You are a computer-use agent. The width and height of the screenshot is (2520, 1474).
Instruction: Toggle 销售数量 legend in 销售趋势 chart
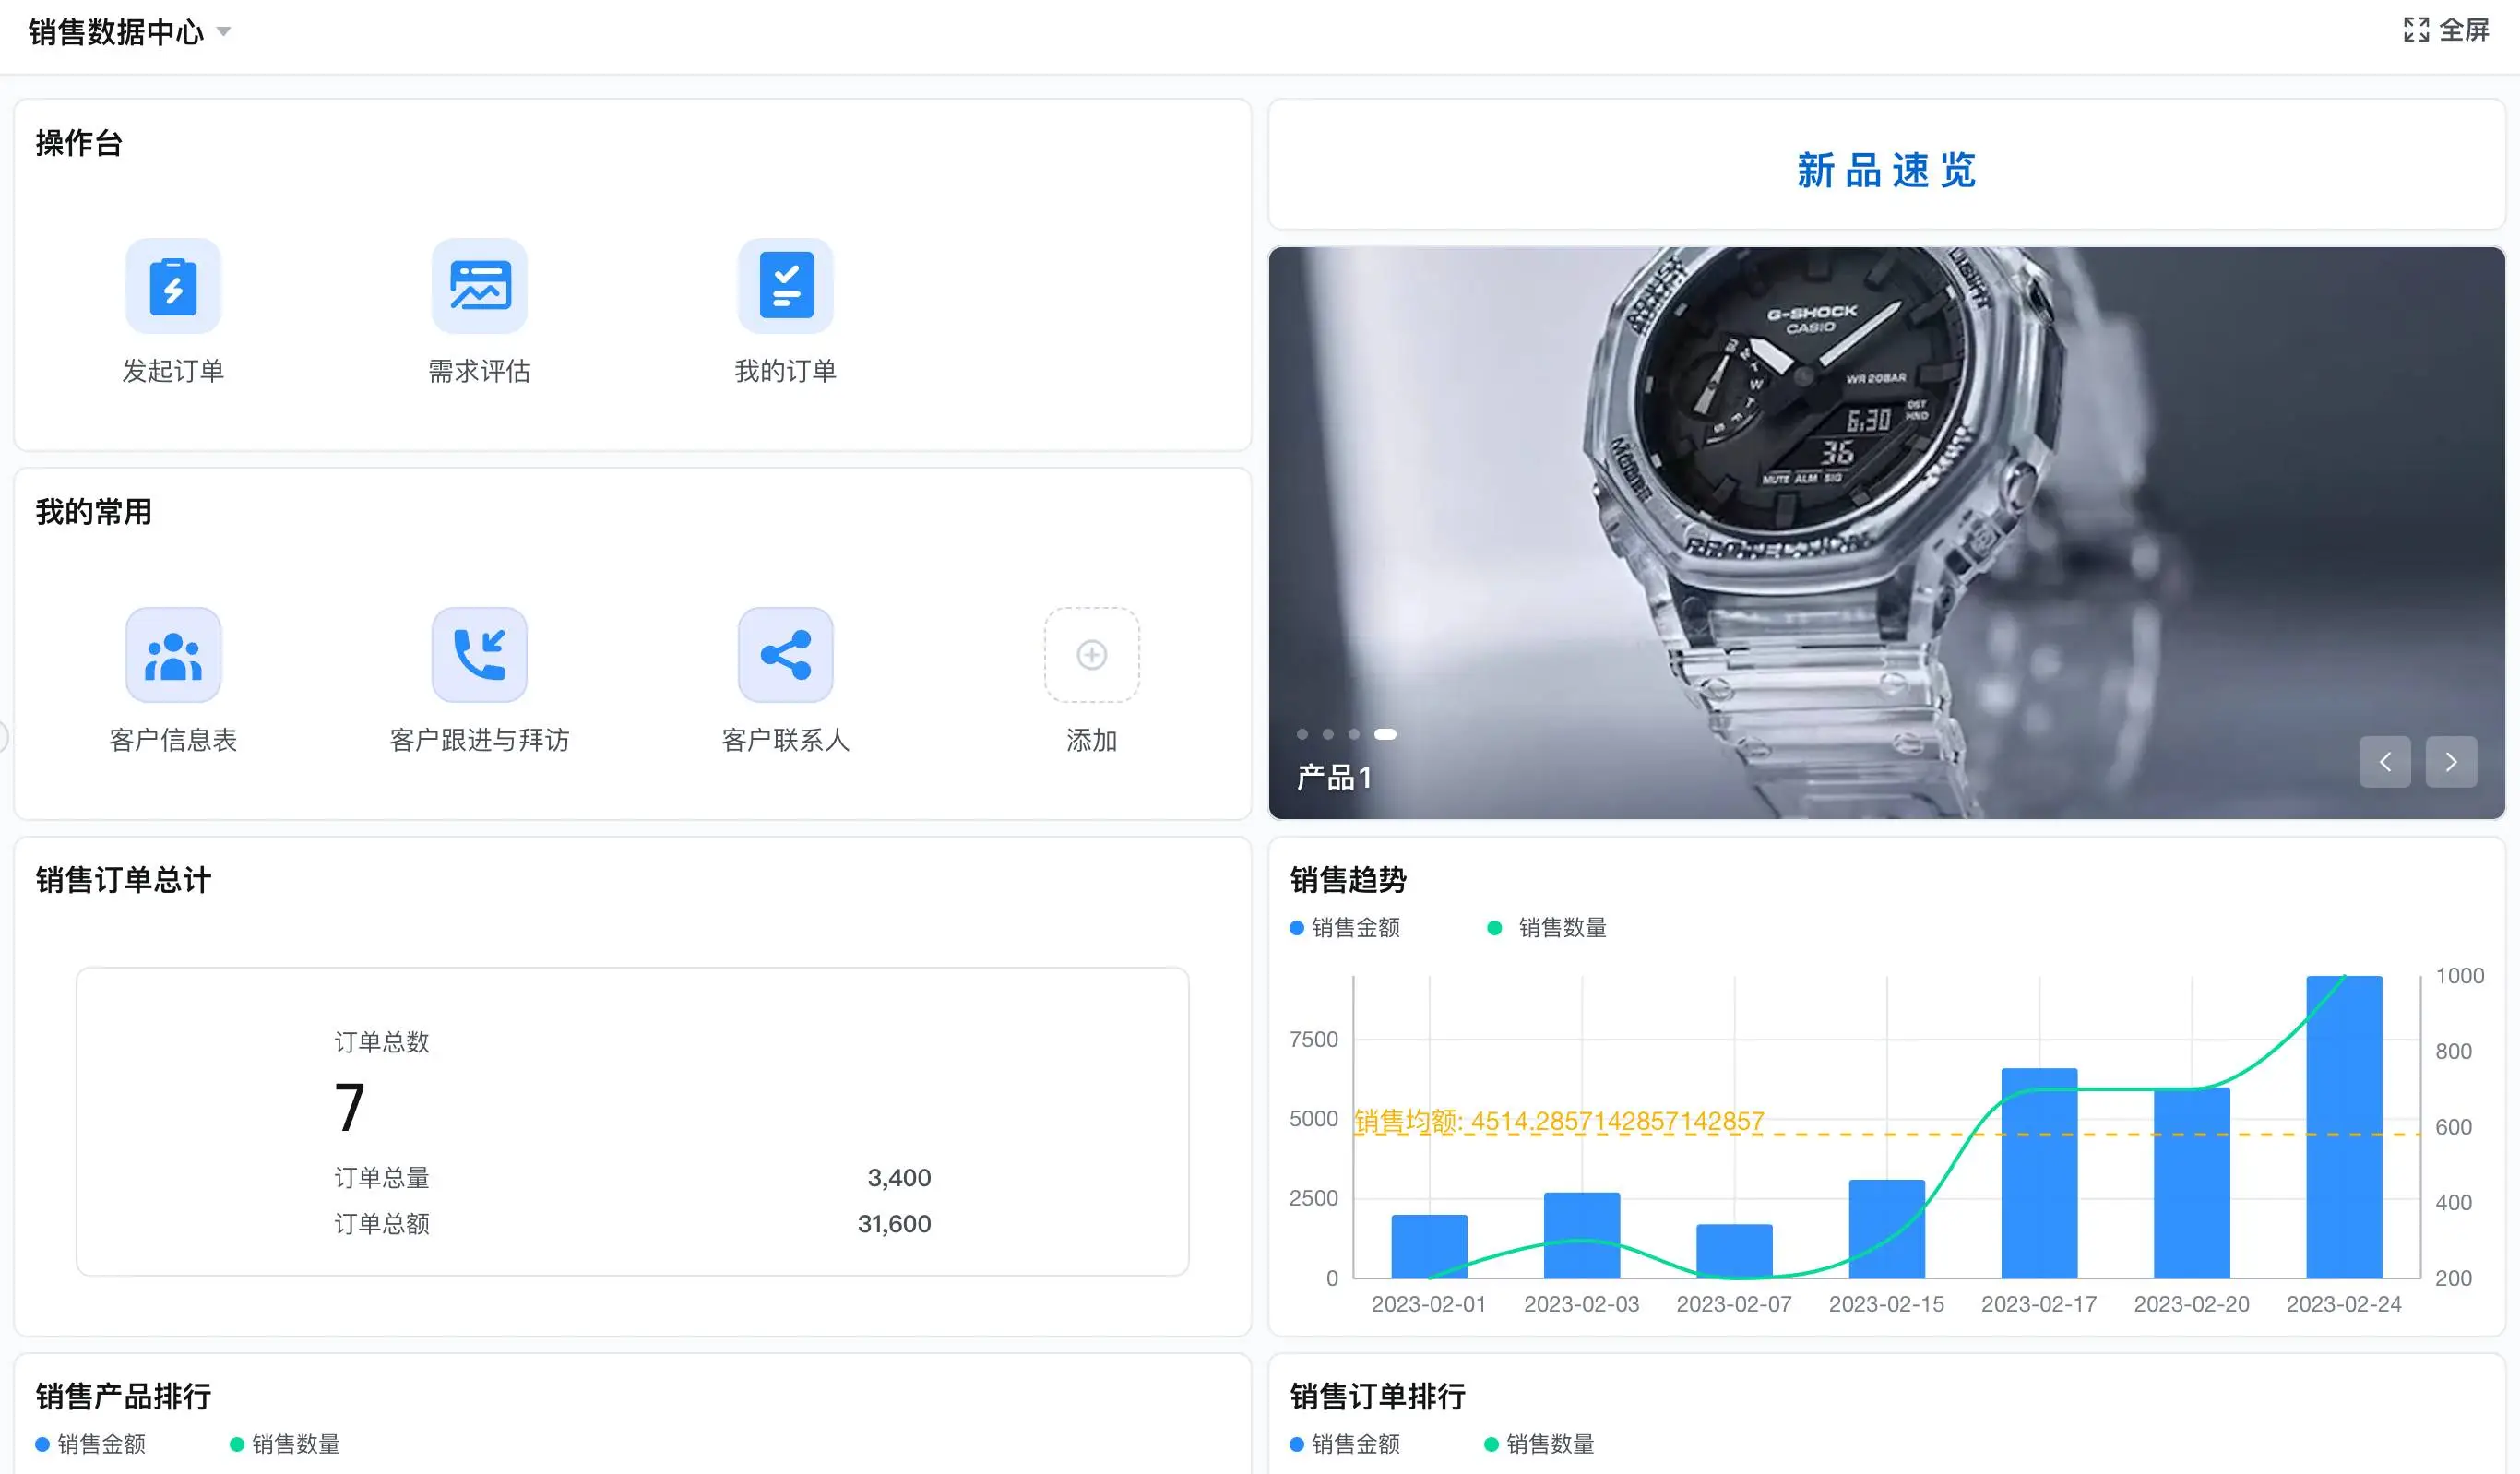coord(1548,928)
